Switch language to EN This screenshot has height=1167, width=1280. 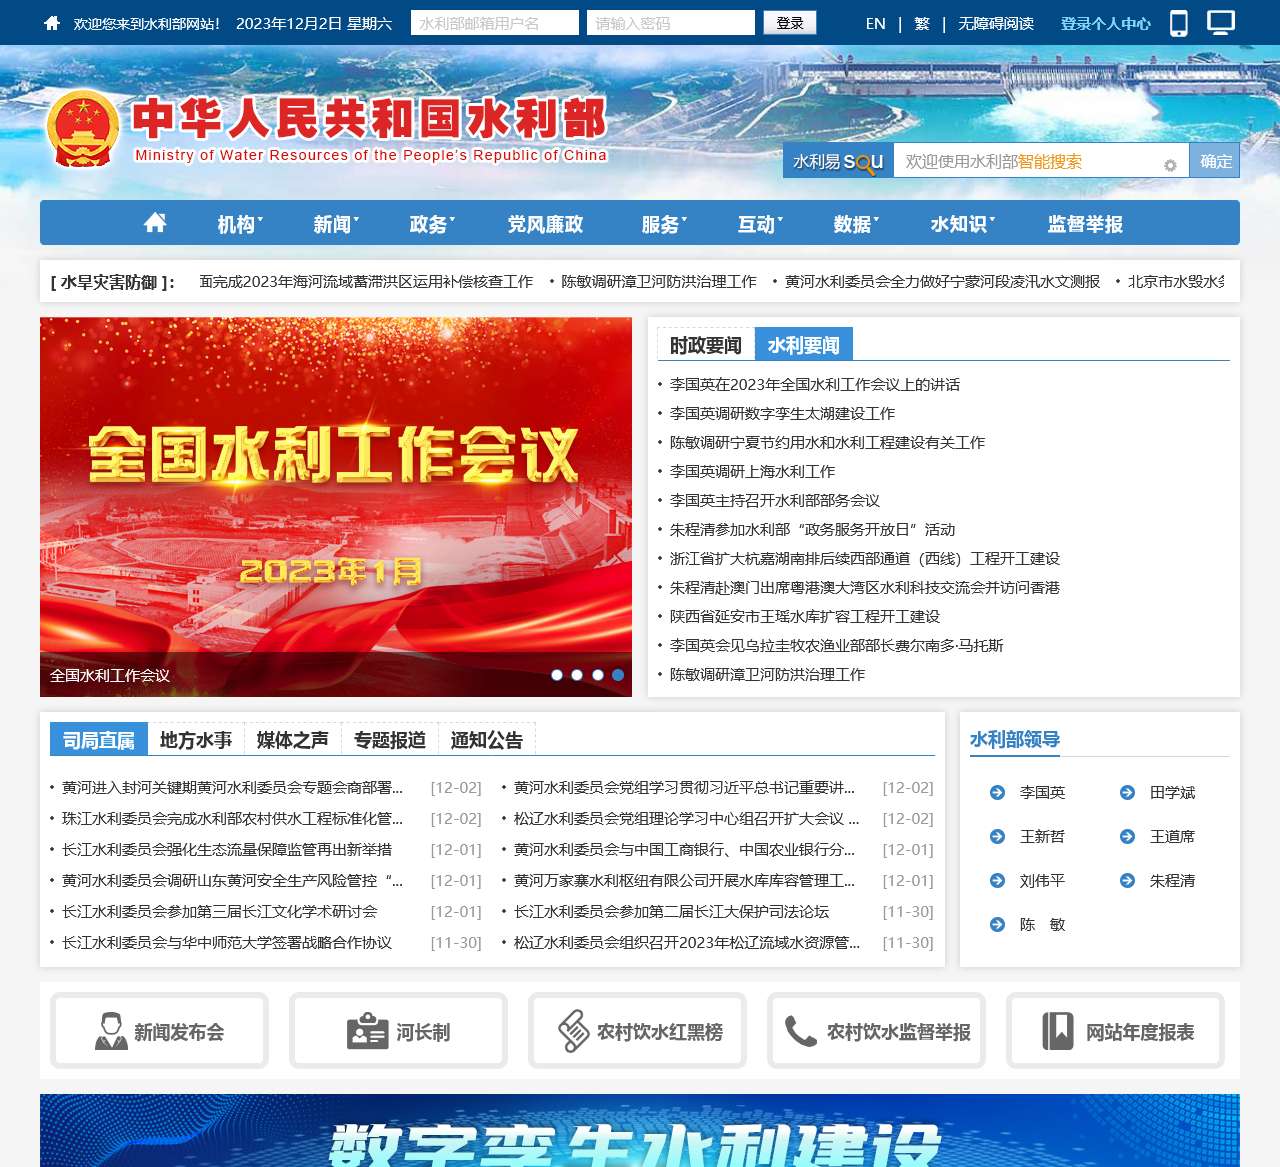click(x=876, y=23)
